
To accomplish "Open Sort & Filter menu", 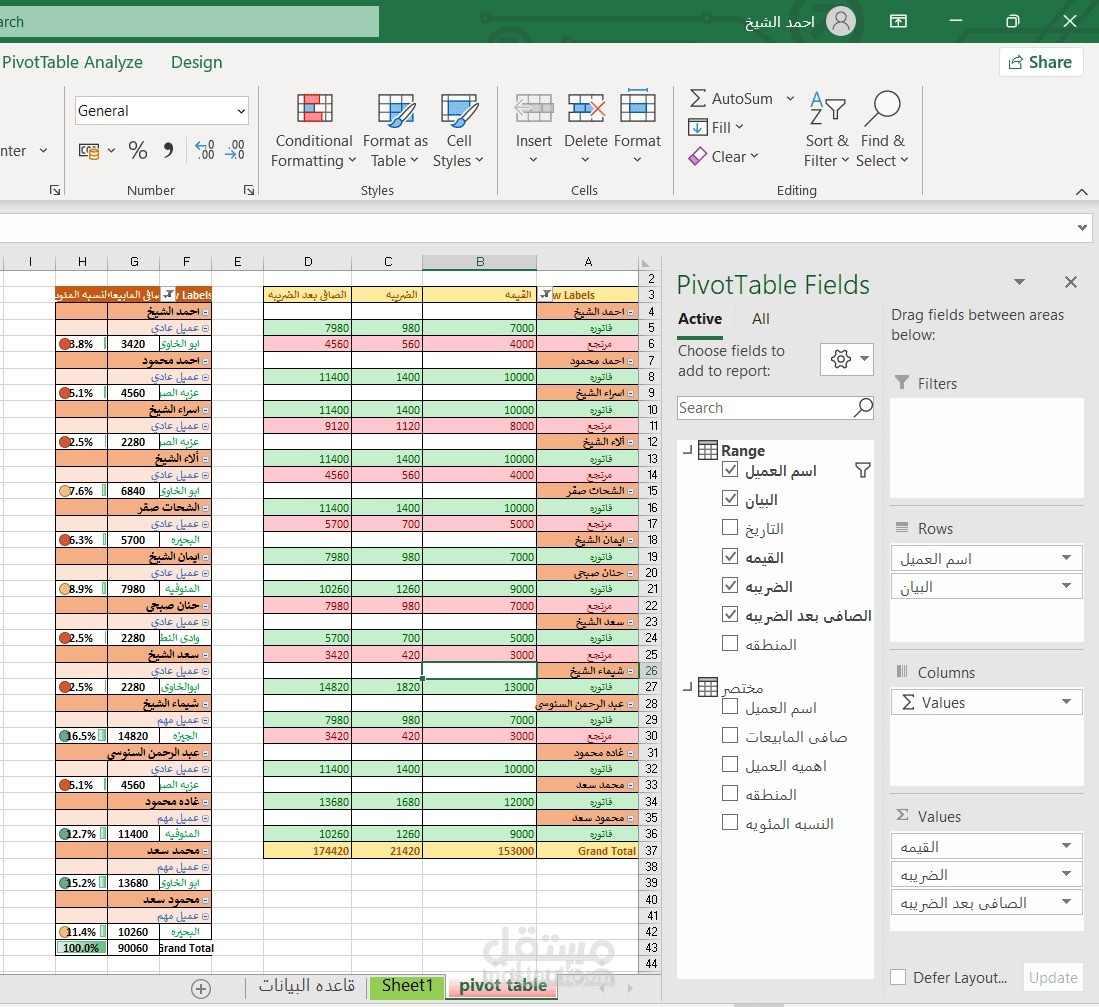I will [x=827, y=131].
